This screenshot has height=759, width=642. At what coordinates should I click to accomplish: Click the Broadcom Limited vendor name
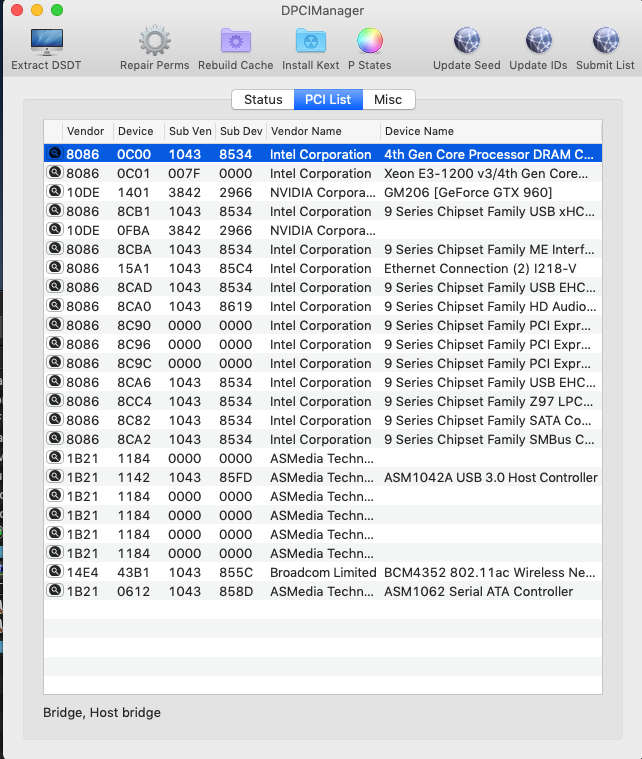323,573
